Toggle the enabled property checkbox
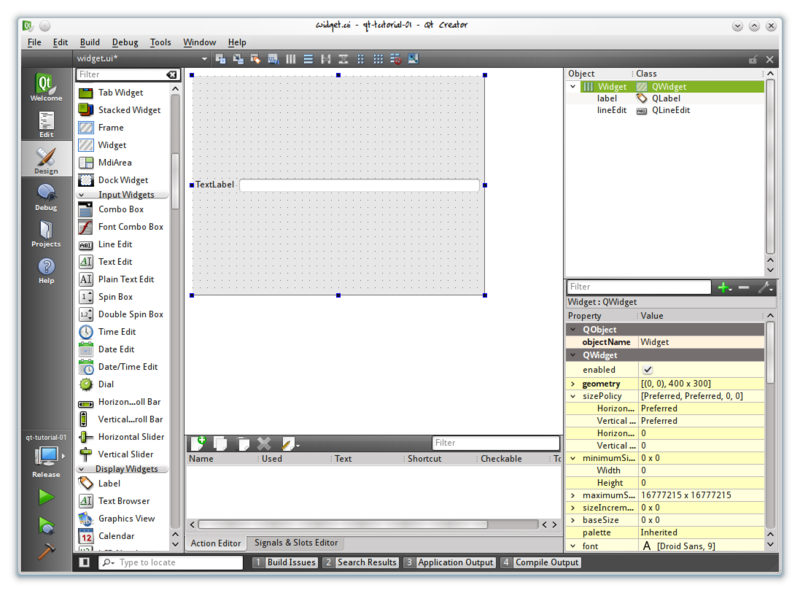 647,370
